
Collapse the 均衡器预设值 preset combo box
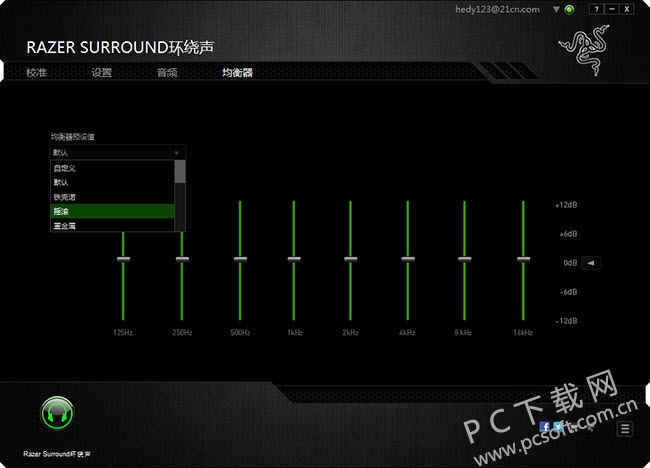[x=118, y=153]
